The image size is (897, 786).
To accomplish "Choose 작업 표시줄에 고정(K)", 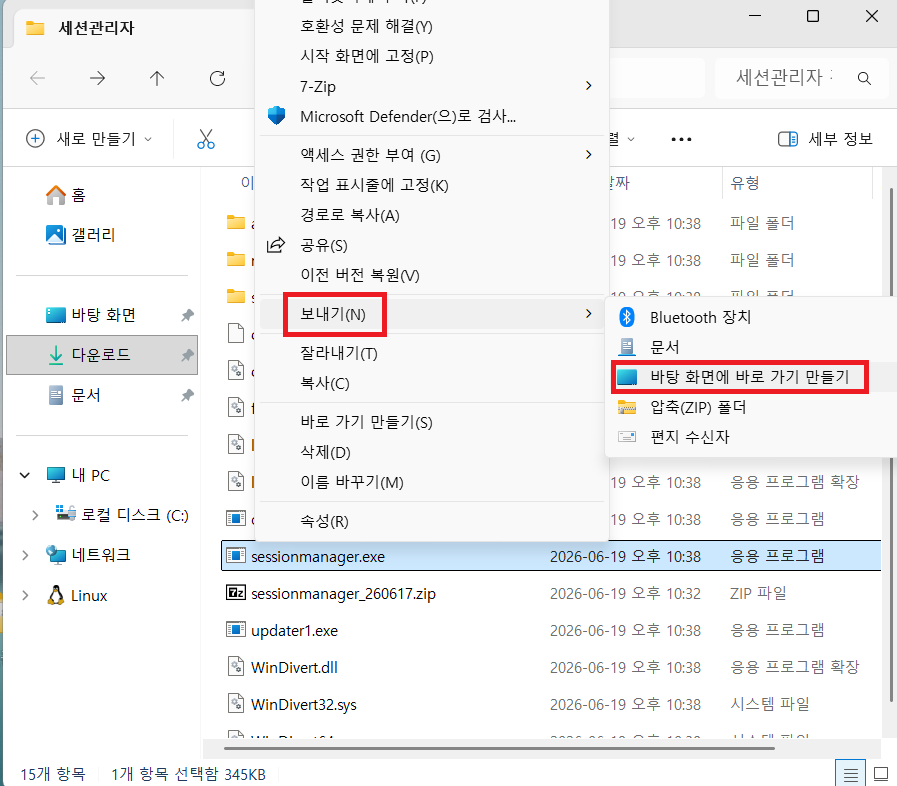I will (431, 185).
